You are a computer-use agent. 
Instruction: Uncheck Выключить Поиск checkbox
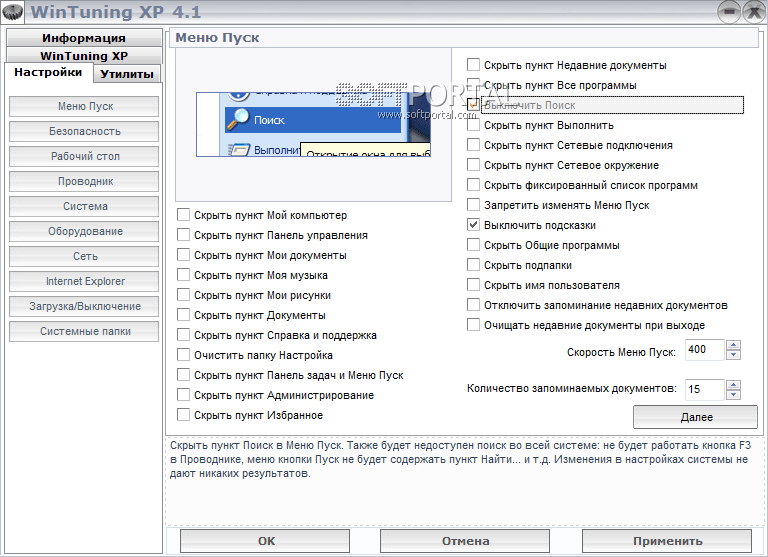(473, 105)
